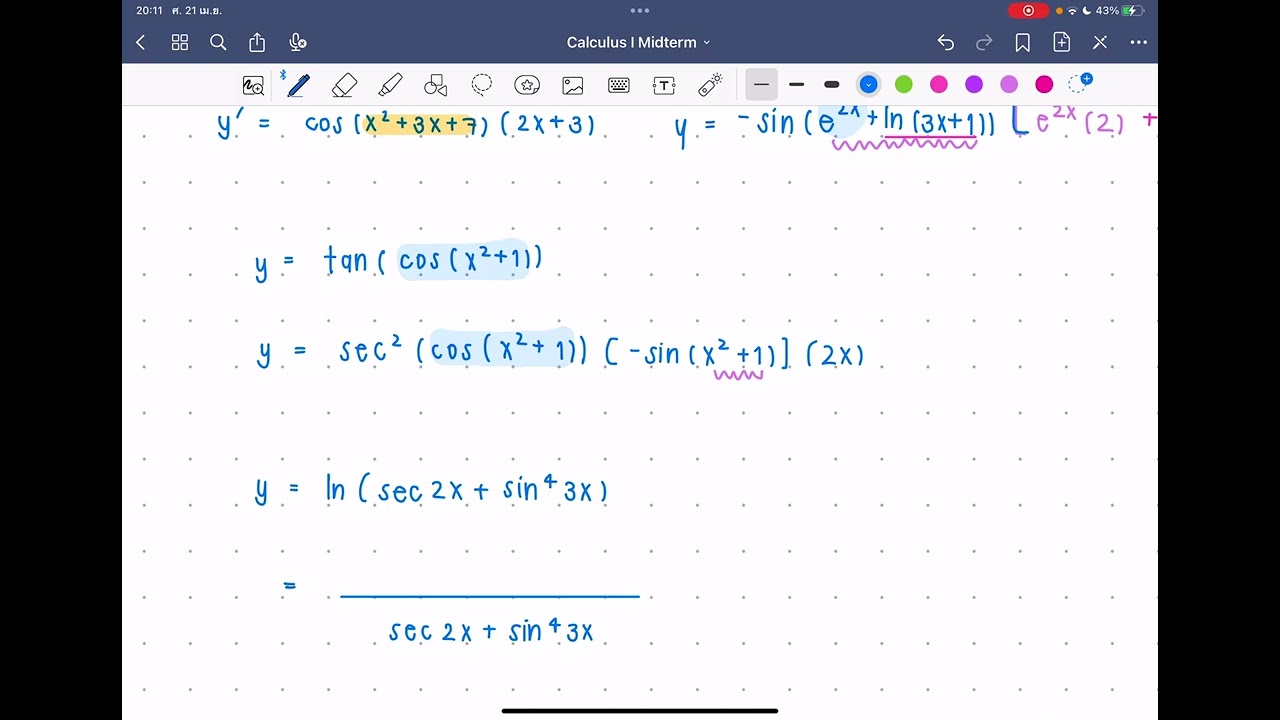Tap the denominator 'sec 2x + sin⁴3x'

tap(491, 631)
